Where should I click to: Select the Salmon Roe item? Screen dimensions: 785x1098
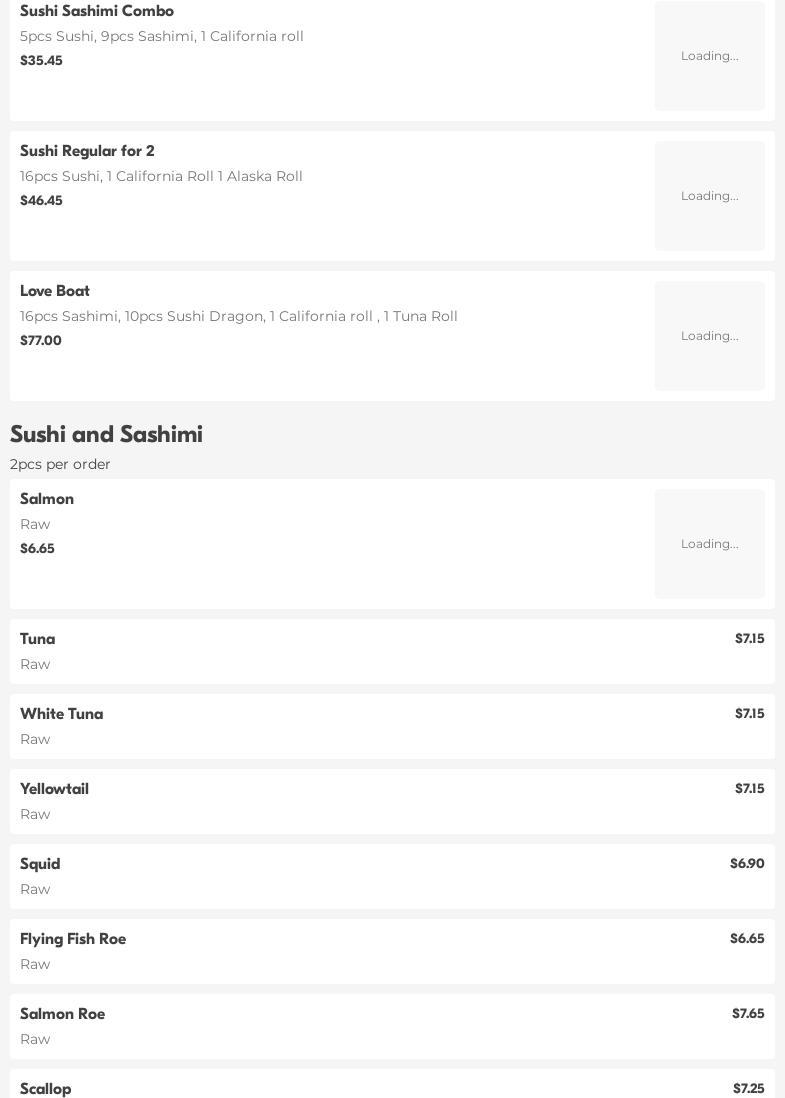coord(63,1014)
